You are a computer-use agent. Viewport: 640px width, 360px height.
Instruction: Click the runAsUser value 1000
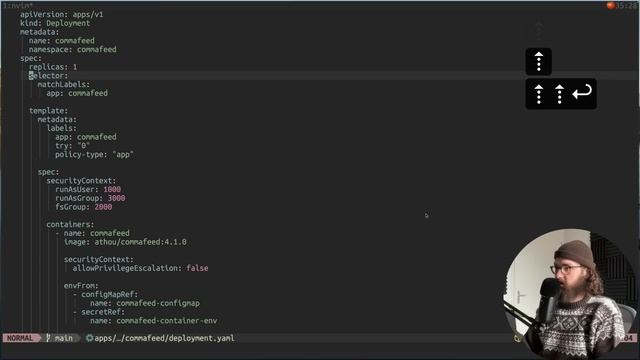point(112,189)
